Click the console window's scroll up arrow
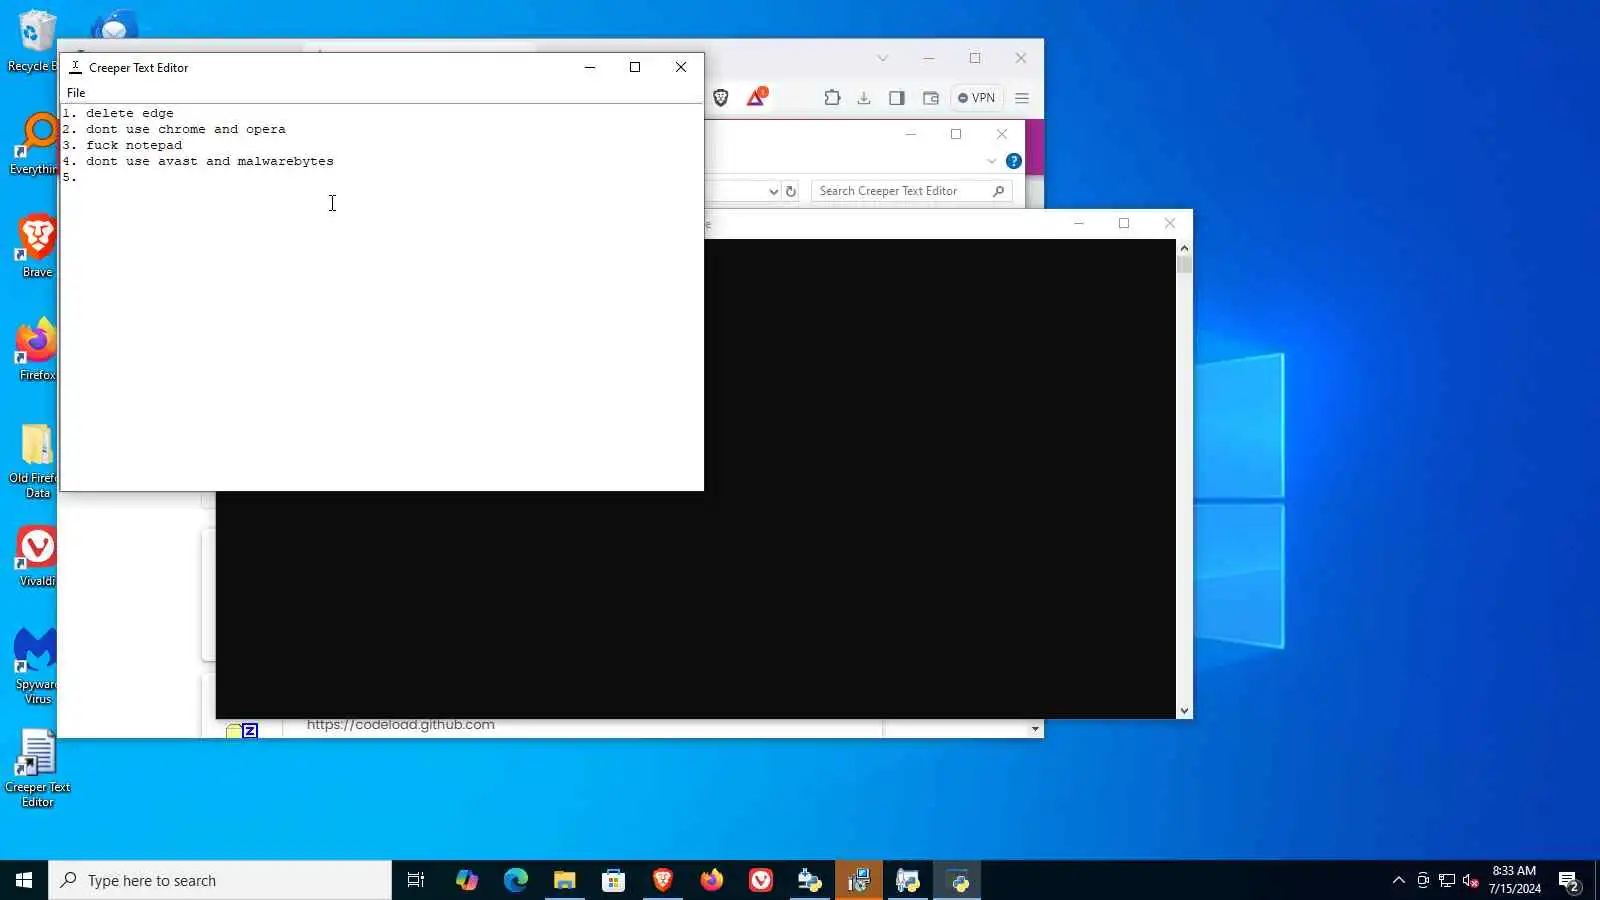The image size is (1600, 900). (1184, 248)
